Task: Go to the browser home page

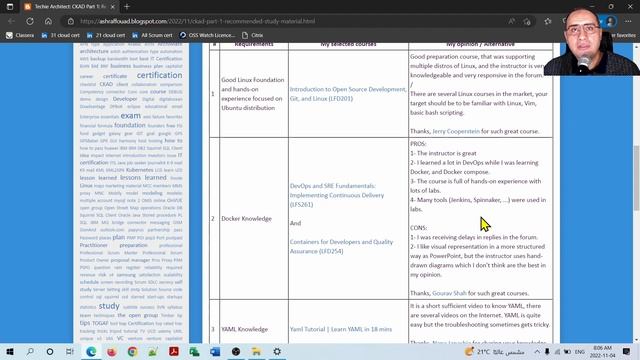Action: click(x=48, y=21)
